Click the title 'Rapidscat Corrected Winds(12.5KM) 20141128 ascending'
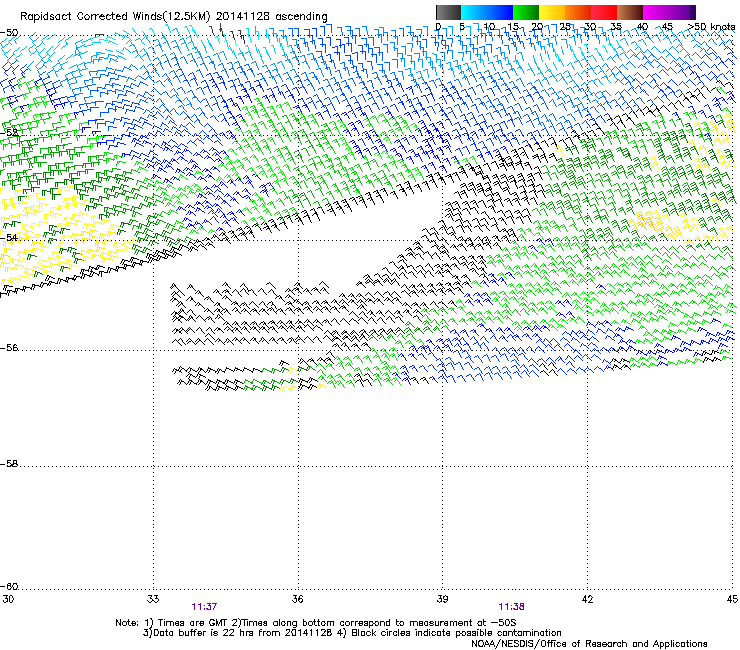Image resolution: width=740 pixels, height=650 pixels. 174,17
